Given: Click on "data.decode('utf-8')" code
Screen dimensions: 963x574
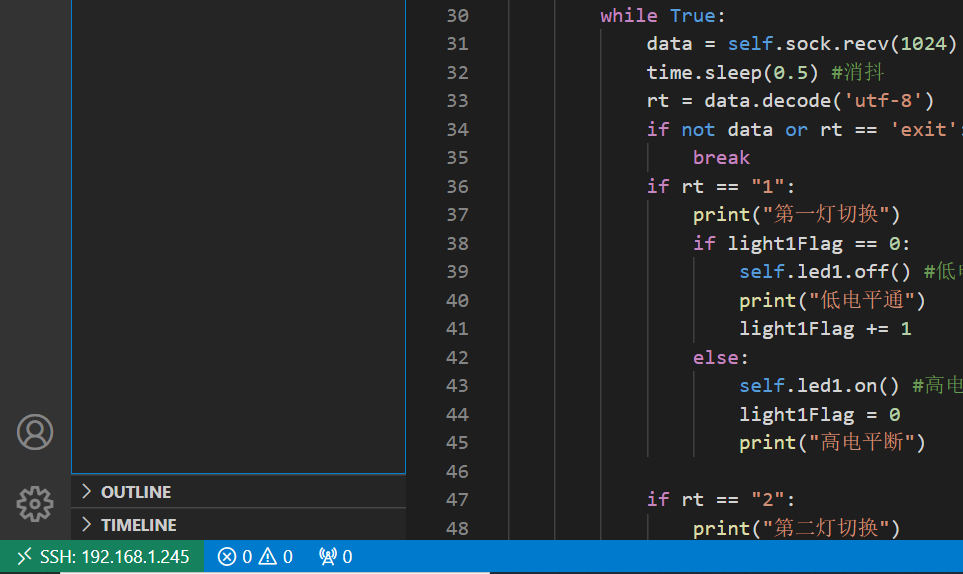Looking at the screenshot, I should (819, 101).
